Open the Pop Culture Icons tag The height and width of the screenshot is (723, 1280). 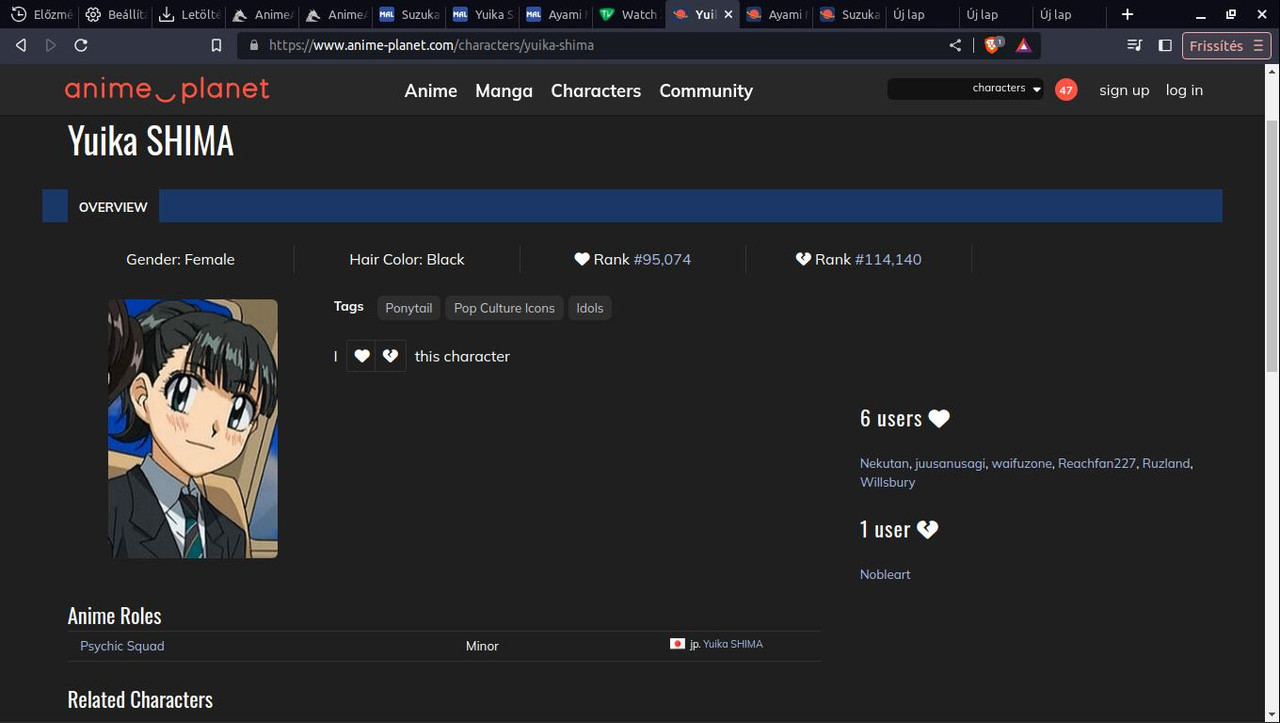coord(504,308)
